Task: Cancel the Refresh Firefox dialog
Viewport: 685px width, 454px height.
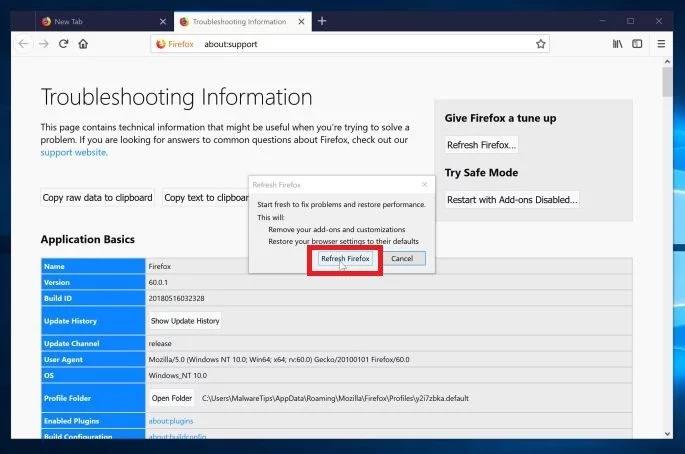Action: pos(402,258)
